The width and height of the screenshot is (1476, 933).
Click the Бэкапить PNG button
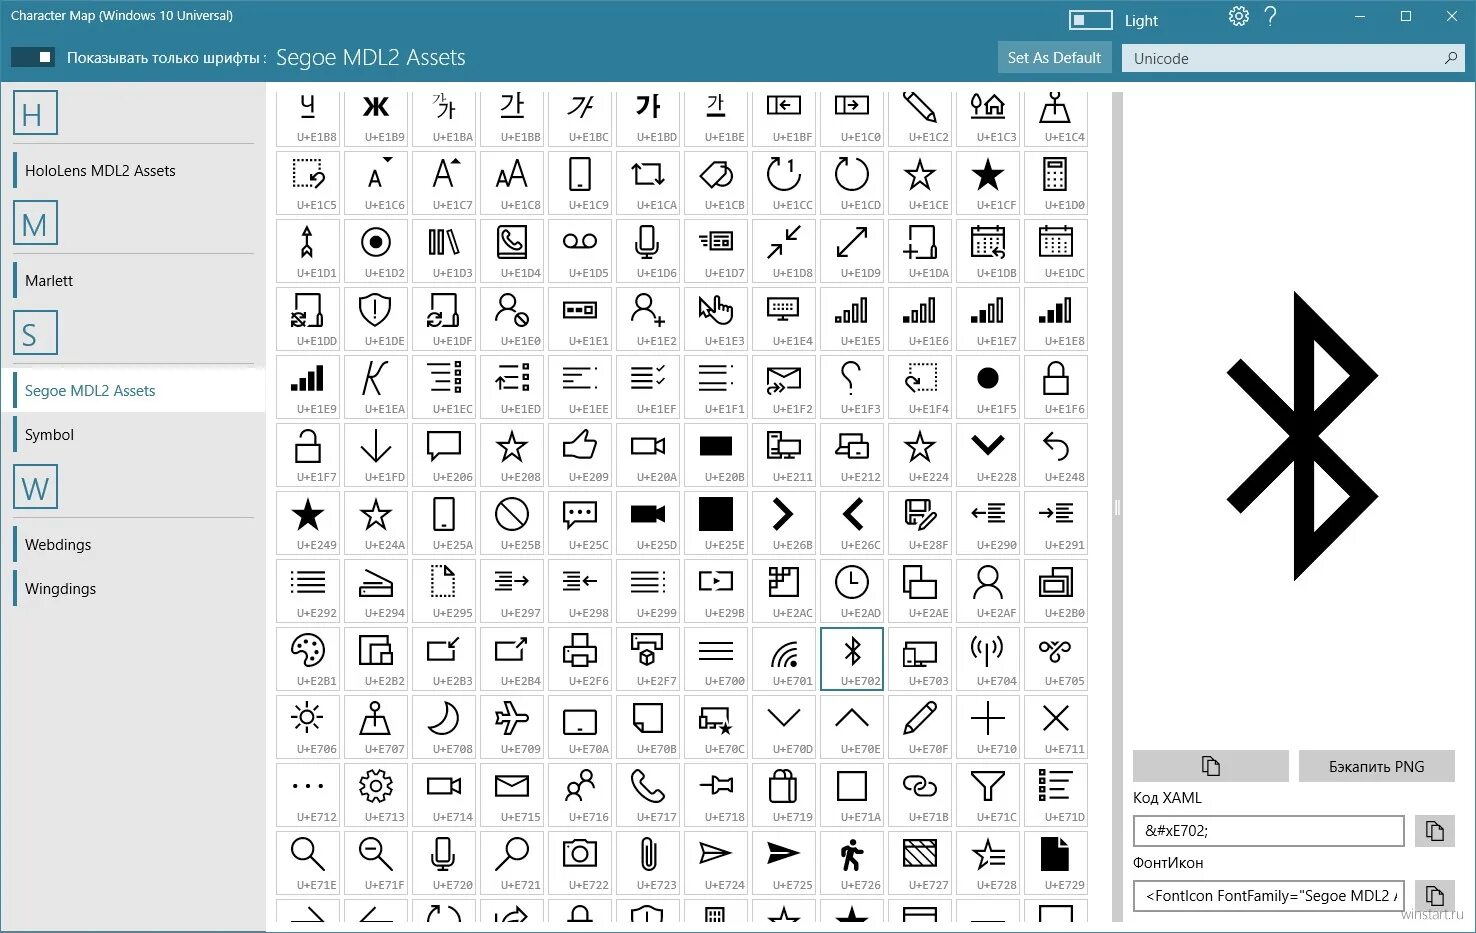pyautogui.click(x=1376, y=766)
